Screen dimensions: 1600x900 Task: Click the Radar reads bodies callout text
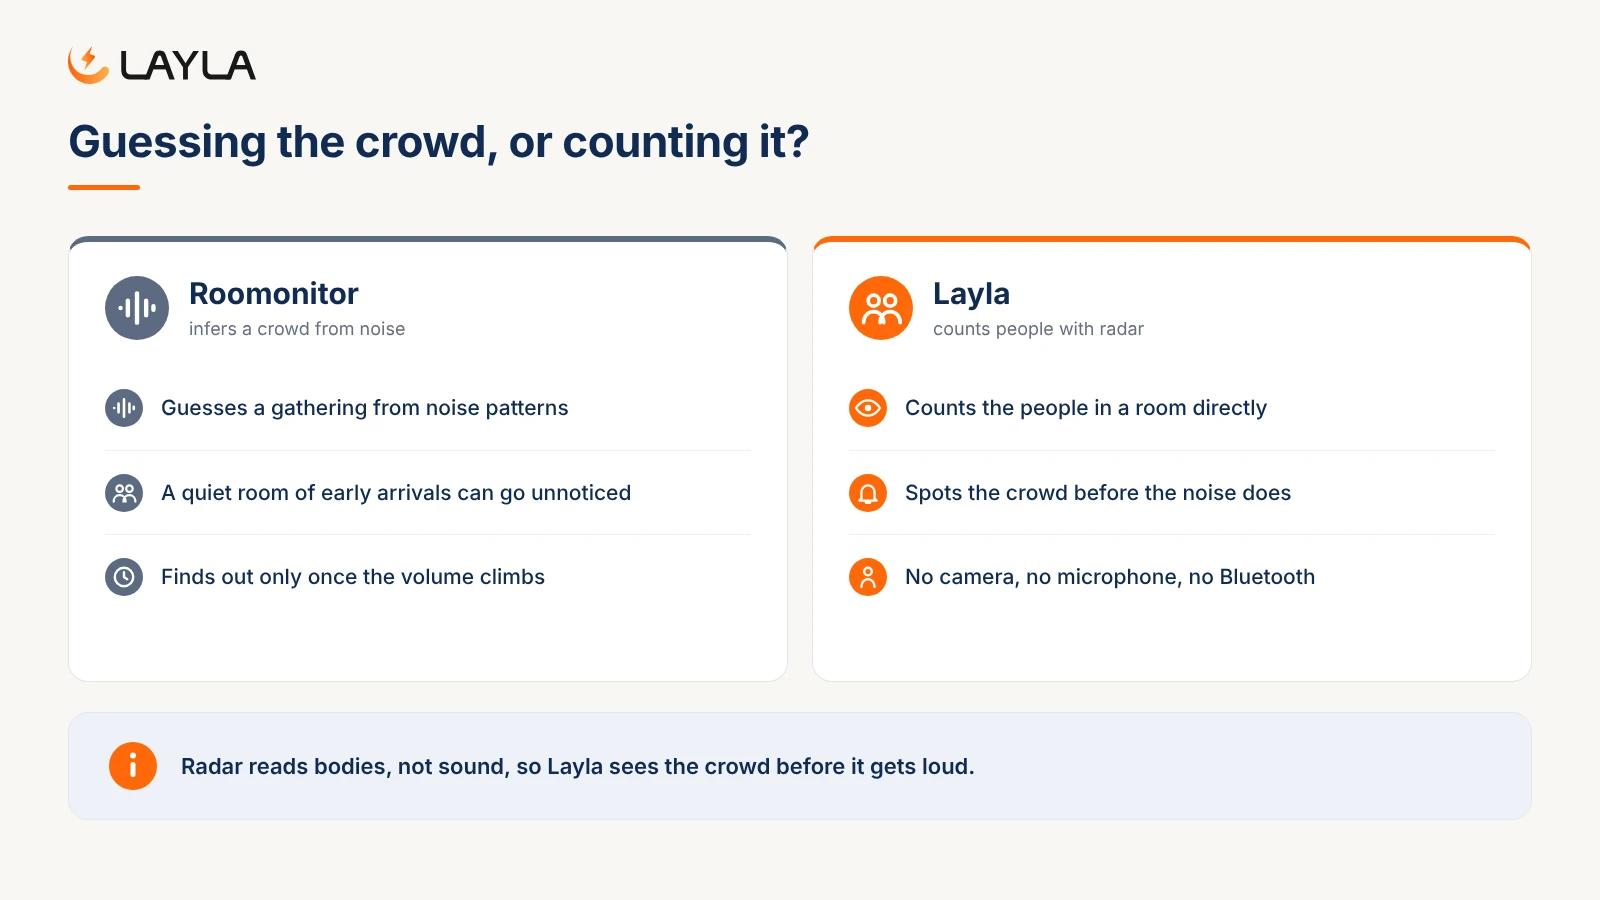[x=577, y=766]
